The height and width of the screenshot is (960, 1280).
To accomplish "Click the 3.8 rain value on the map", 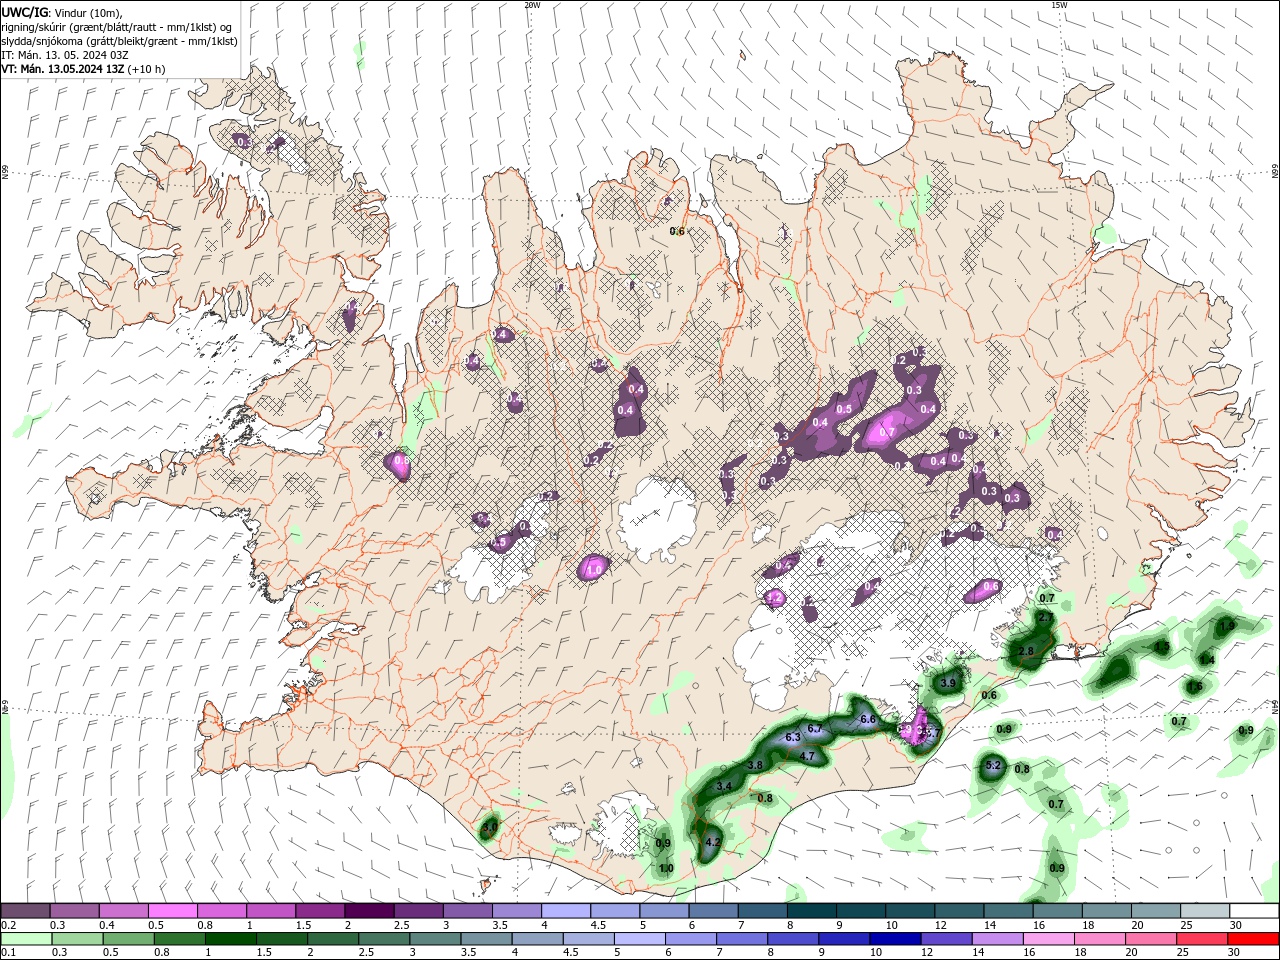I will click(755, 765).
